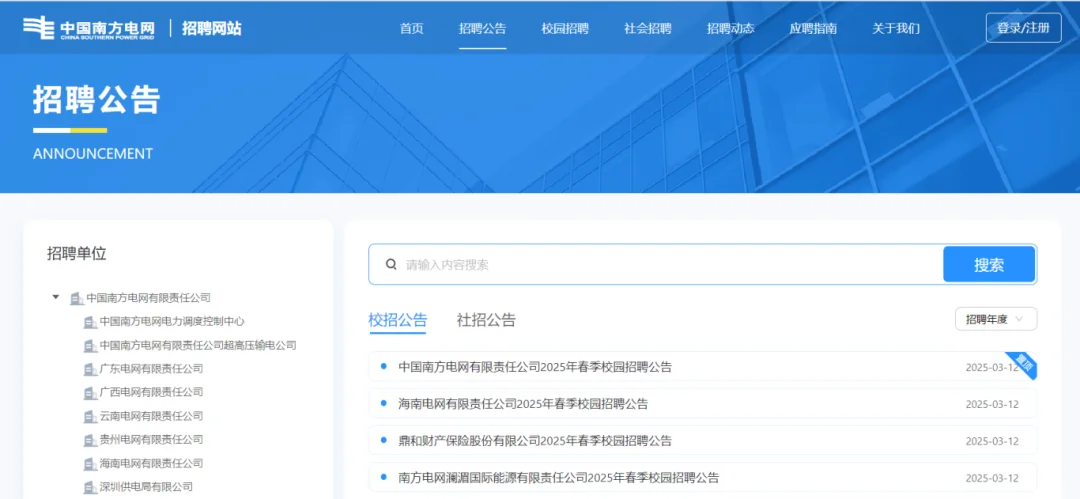
Task: Open 校园招聘 navigation item
Action: click(x=565, y=29)
